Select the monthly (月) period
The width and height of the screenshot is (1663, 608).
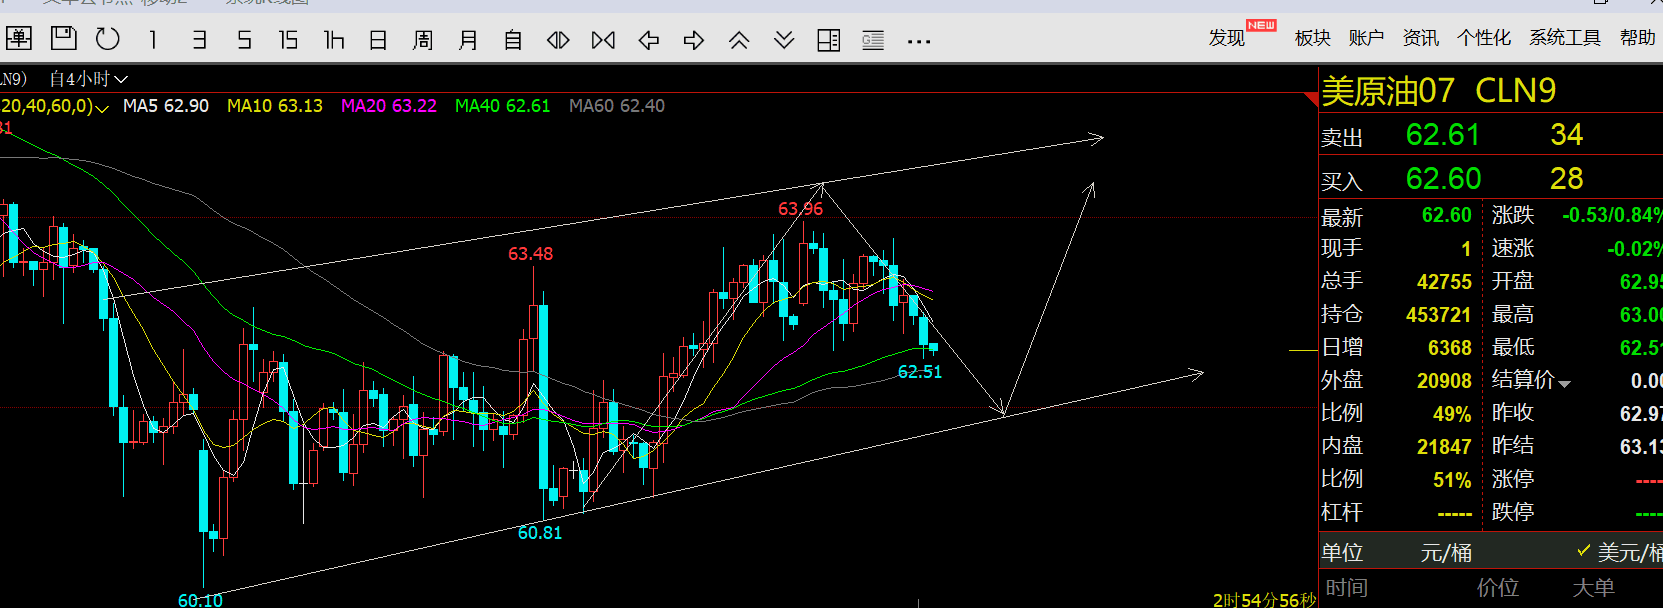468,40
